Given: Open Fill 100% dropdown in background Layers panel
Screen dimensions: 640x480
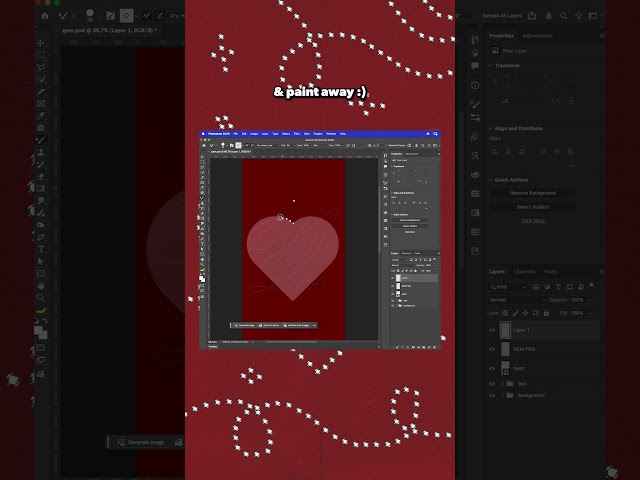Looking at the screenshot, I should click(x=589, y=313).
